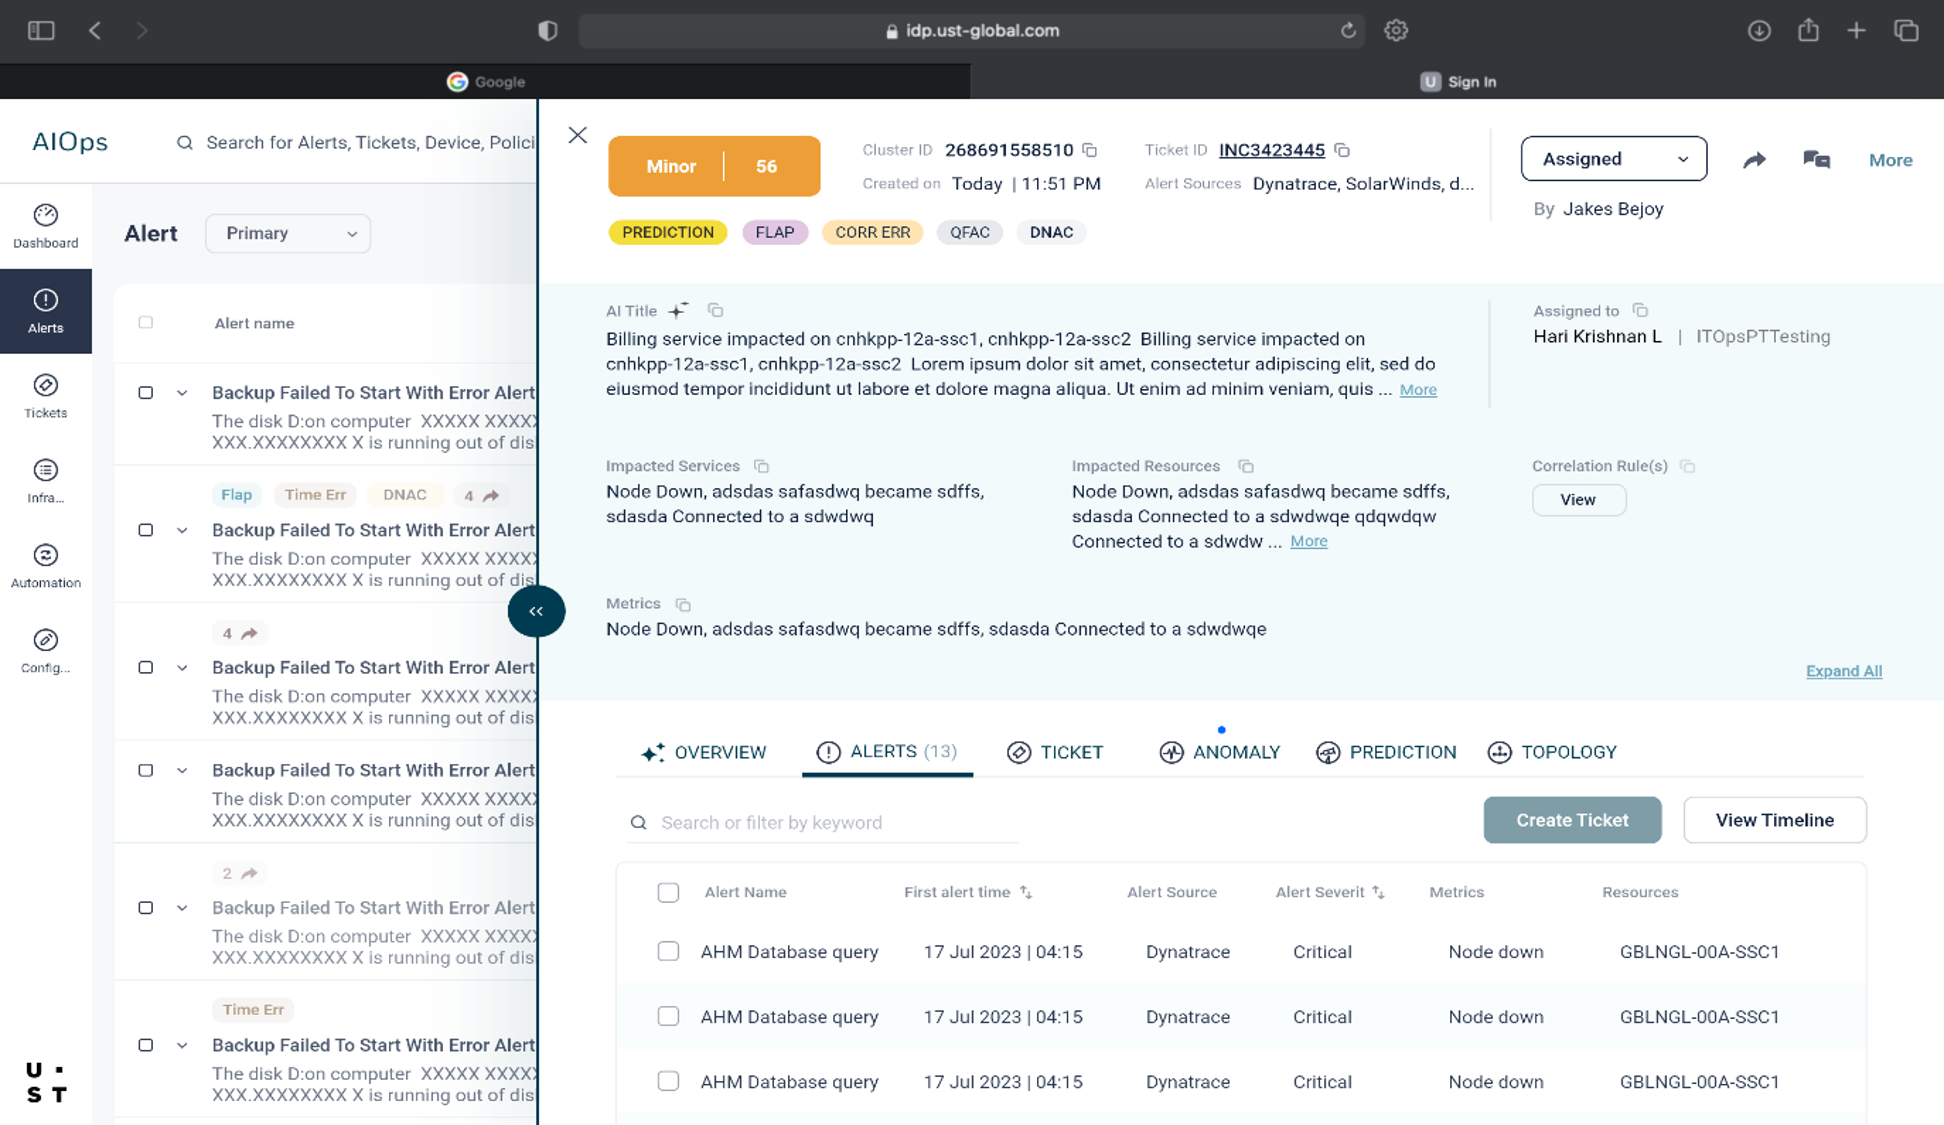Copy the Impacted Services text
The image size is (1944, 1125).
[761, 466]
